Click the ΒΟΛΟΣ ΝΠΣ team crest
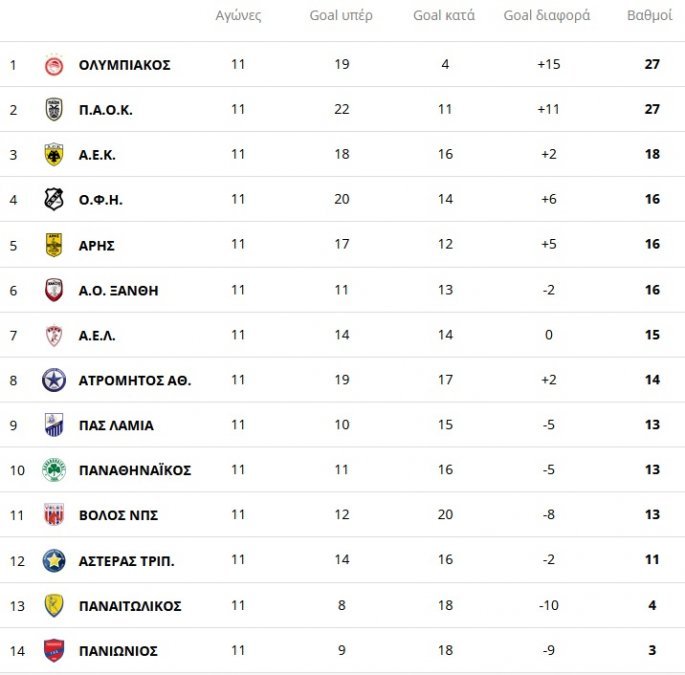This screenshot has height=675, width=685. (54, 515)
